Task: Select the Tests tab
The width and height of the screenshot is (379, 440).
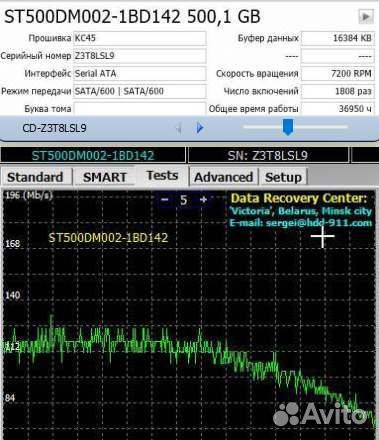Action: click(x=162, y=175)
